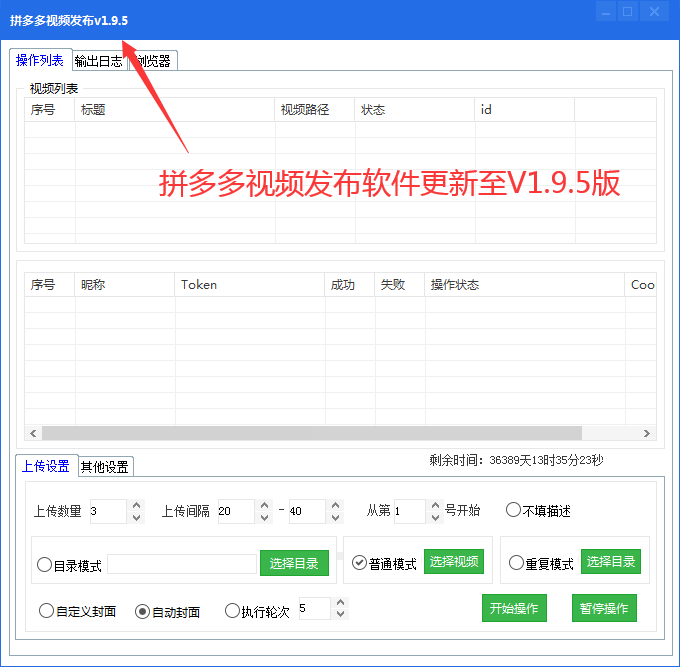Click the account table scroll right arrow
Screen dimensions: 680x667
pos(647,433)
